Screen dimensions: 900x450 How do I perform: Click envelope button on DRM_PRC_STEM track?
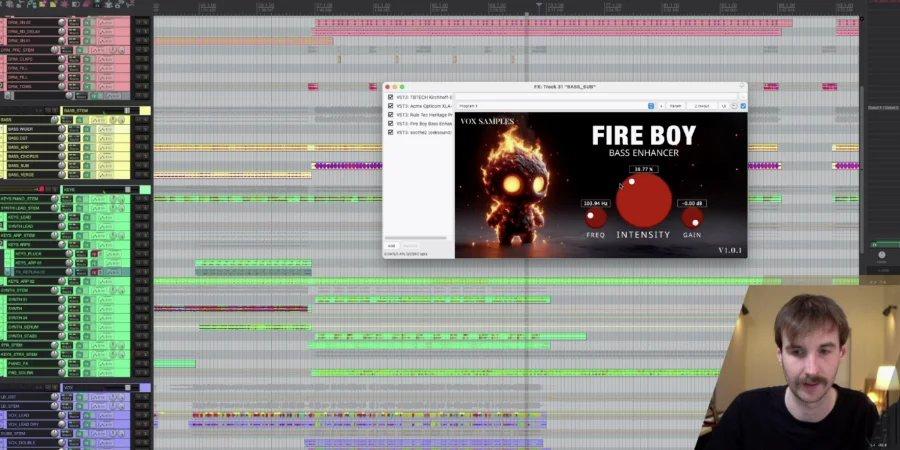pyautogui.click(x=98, y=50)
